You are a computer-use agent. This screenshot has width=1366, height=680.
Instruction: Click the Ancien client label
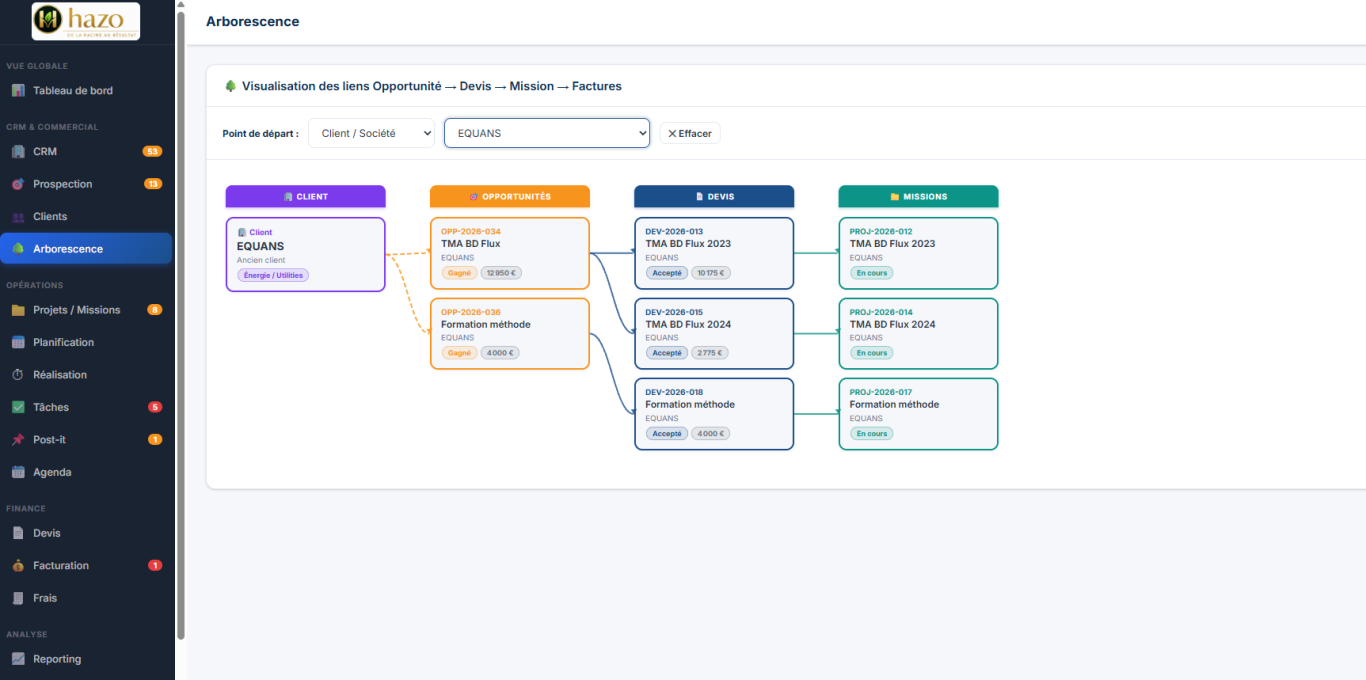tap(261, 260)
